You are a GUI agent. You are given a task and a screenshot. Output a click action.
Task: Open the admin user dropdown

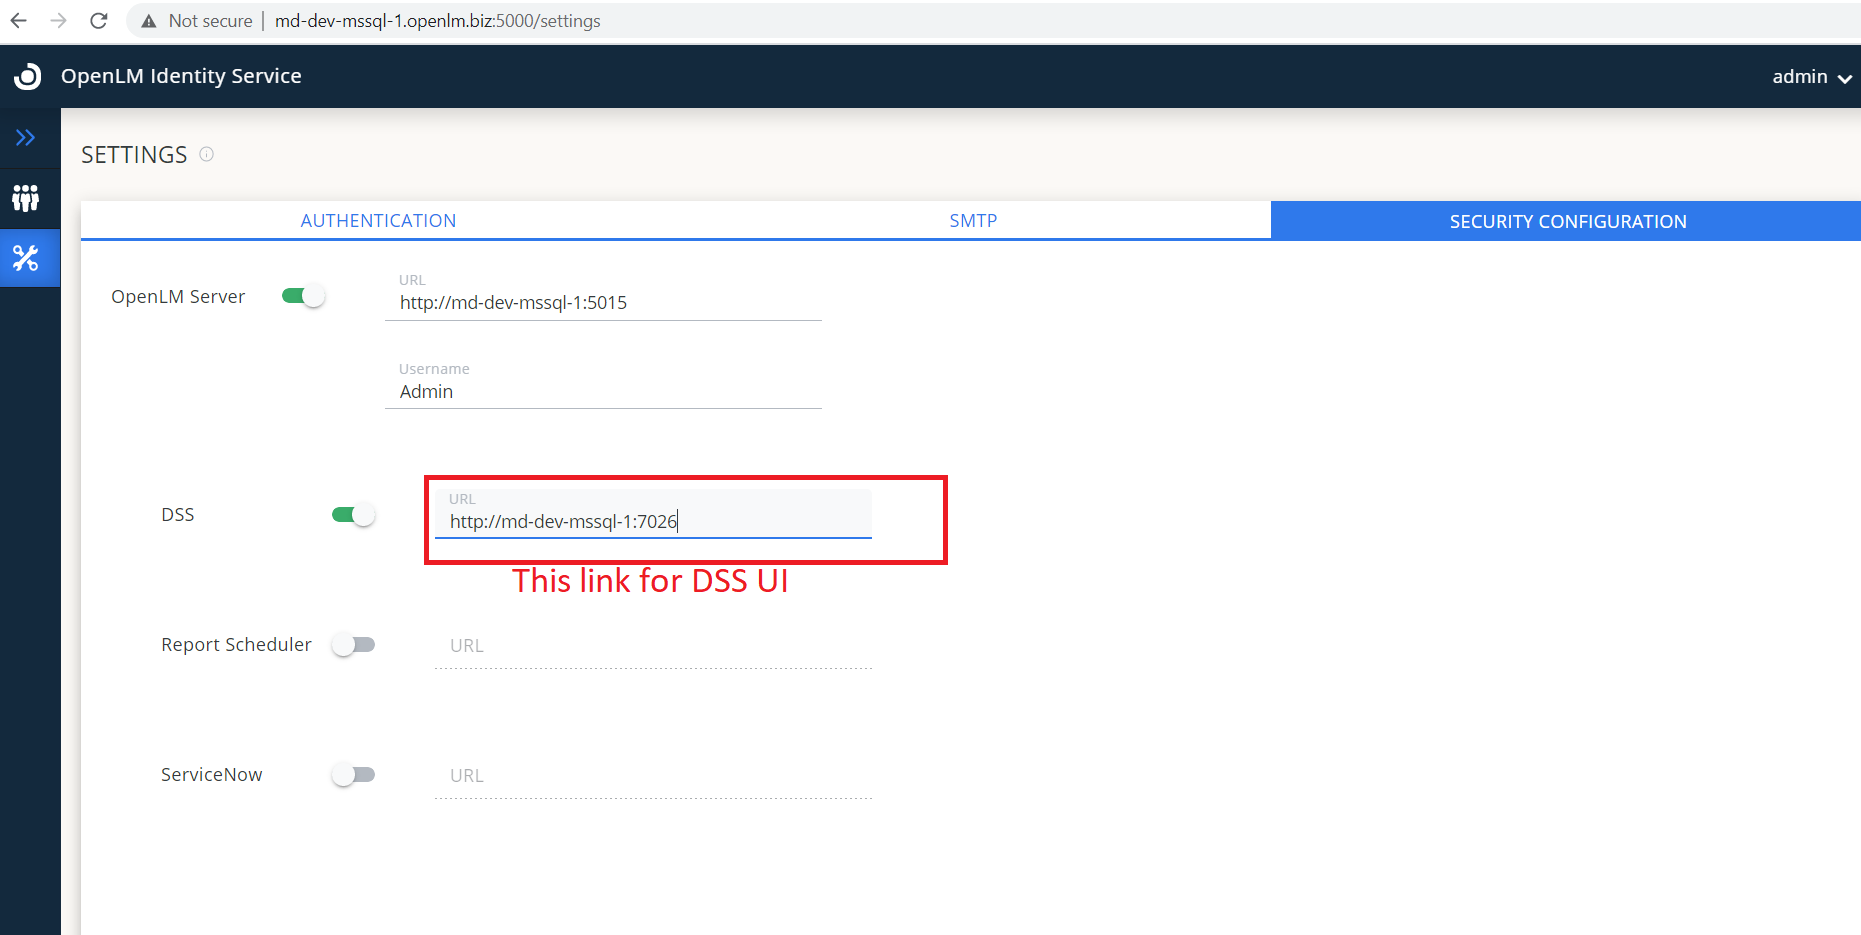point(1811,77)
